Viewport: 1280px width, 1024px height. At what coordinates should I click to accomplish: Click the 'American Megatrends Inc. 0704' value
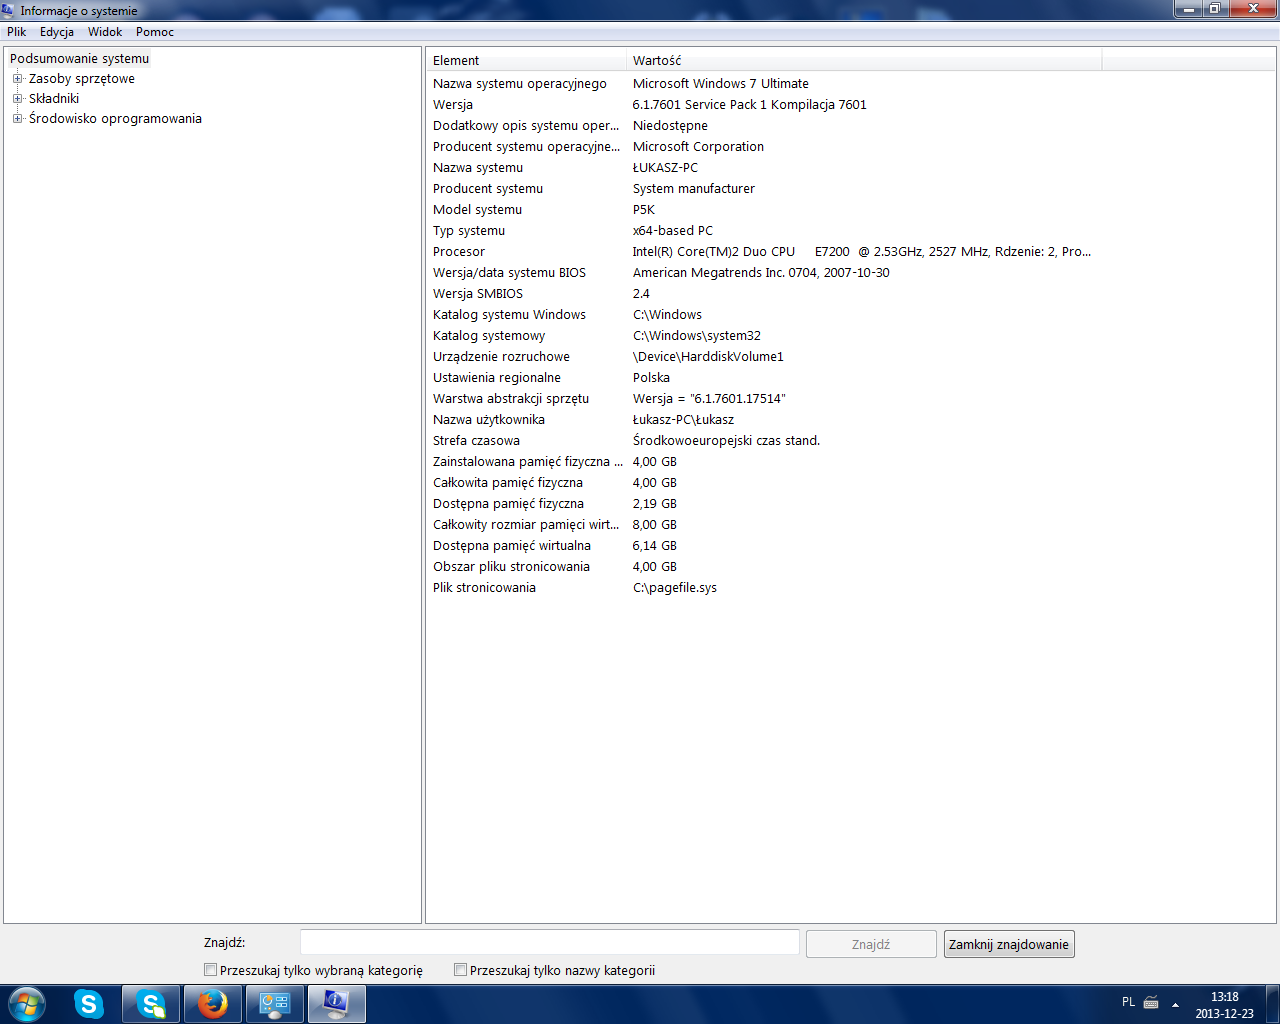761,272
